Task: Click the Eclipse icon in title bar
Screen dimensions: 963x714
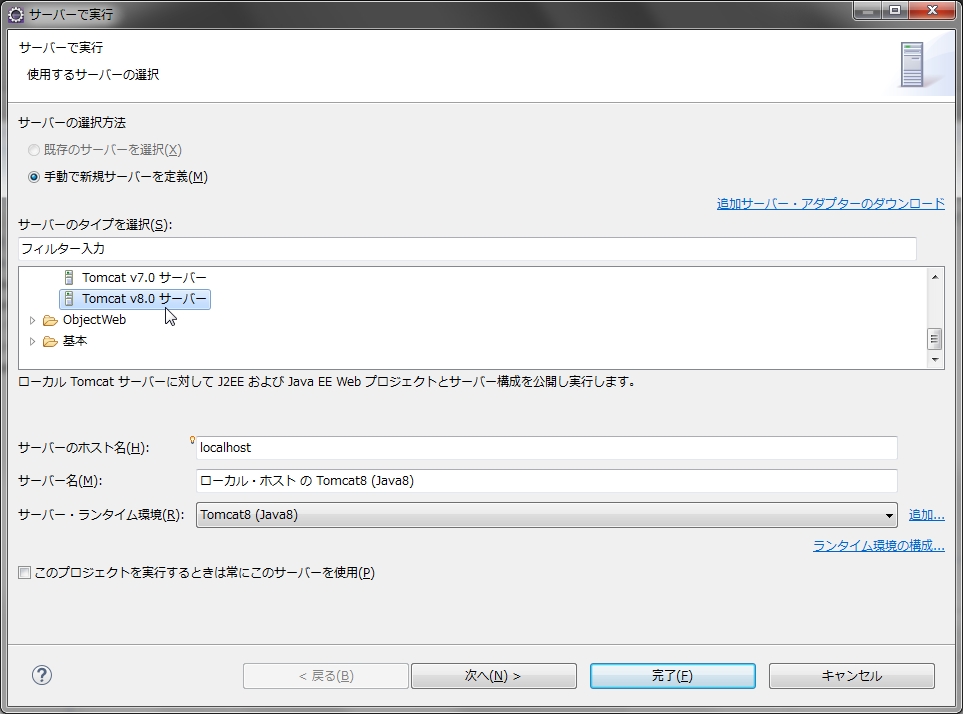Action: coord(16,14)
